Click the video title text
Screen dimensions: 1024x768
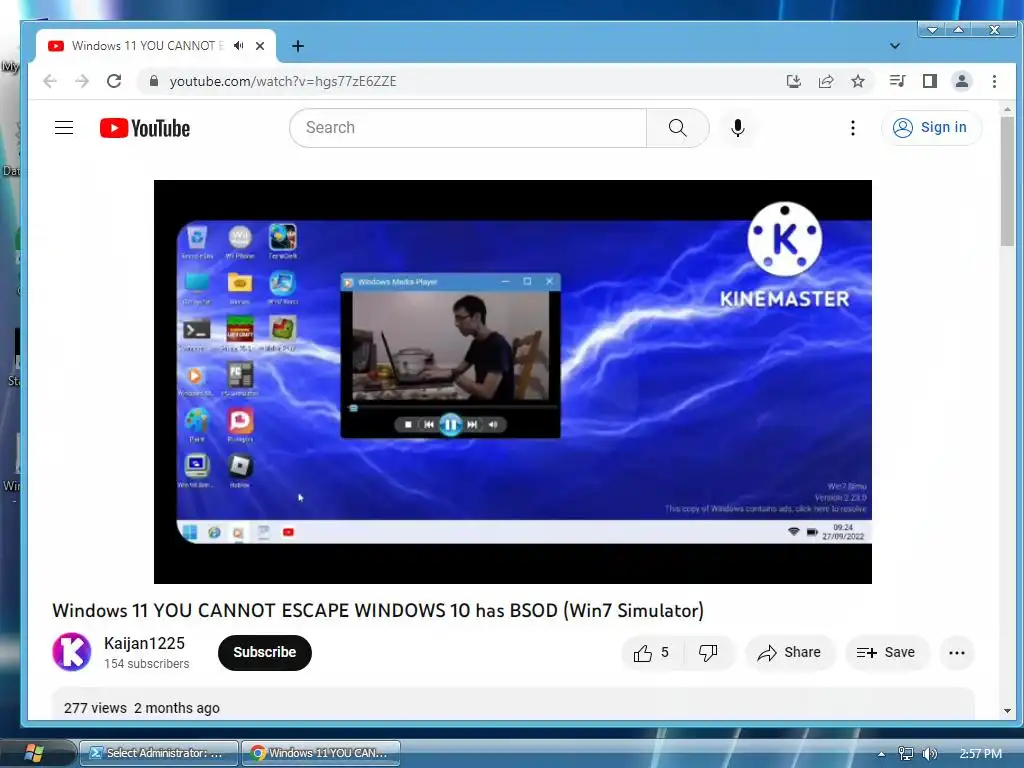tap(378, 611)
